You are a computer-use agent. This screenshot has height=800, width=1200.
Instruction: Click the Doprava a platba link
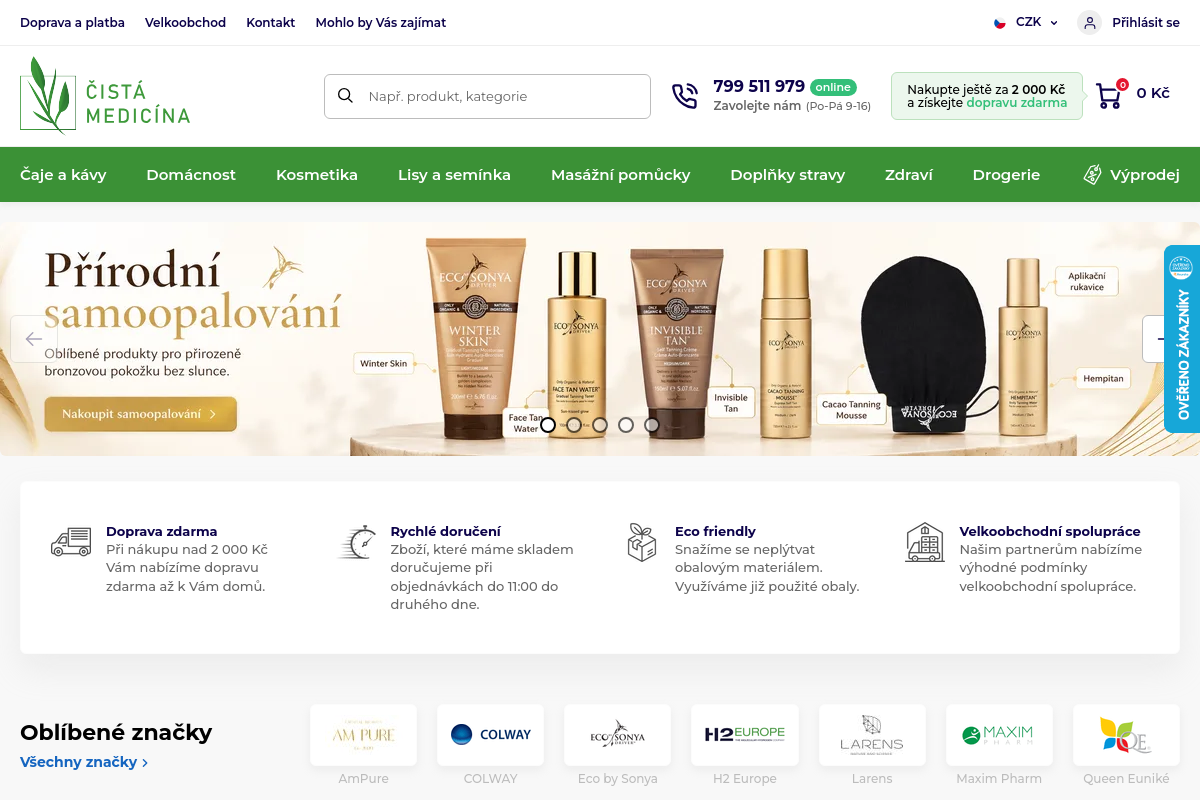pyautogui.click(x=72, y=22)
